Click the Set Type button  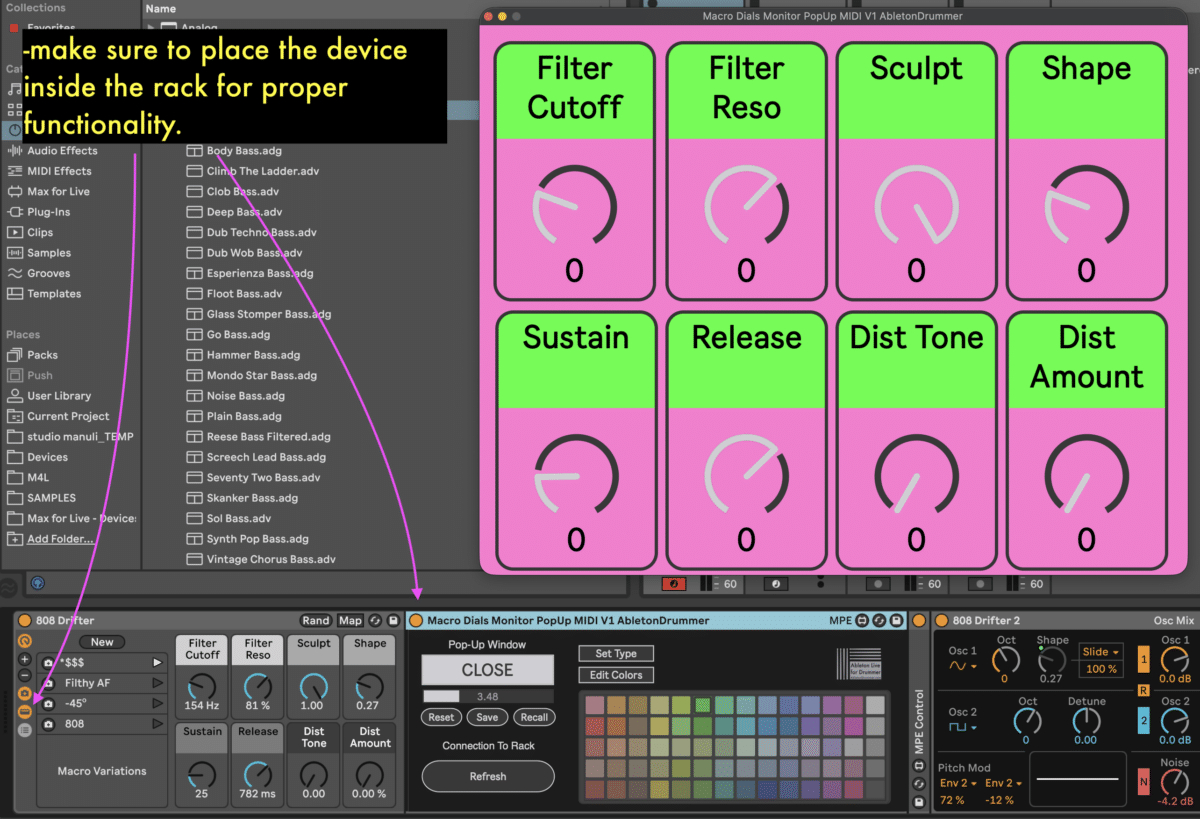[x=616, y=653]
